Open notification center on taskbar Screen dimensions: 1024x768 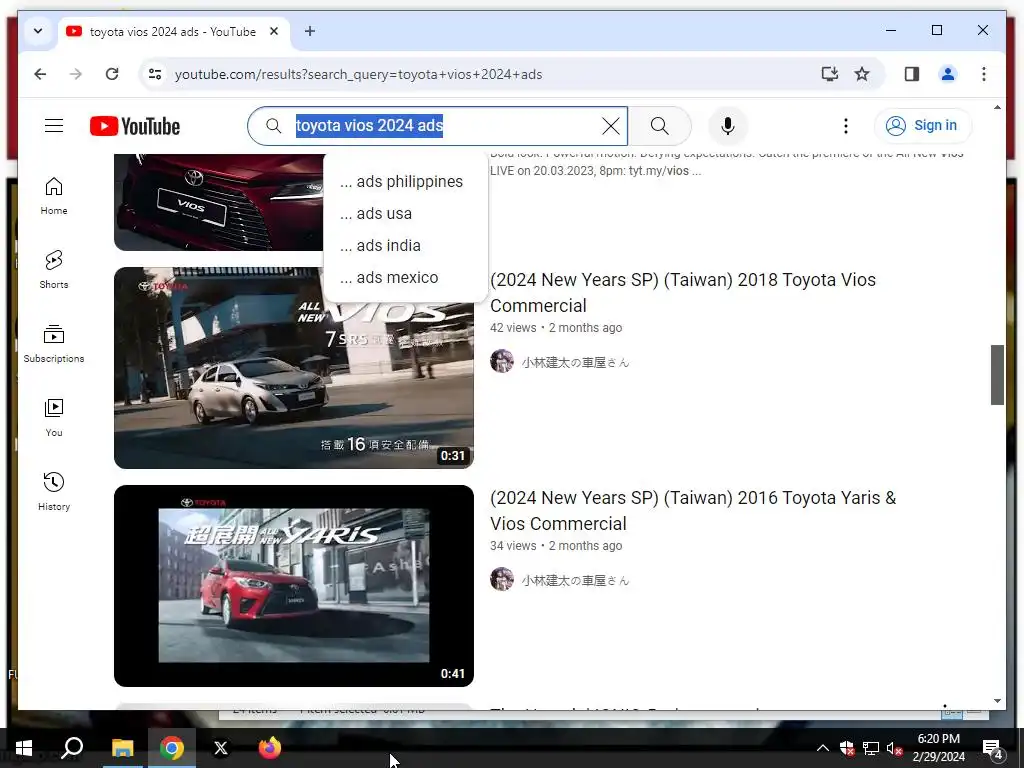point(993,748)
